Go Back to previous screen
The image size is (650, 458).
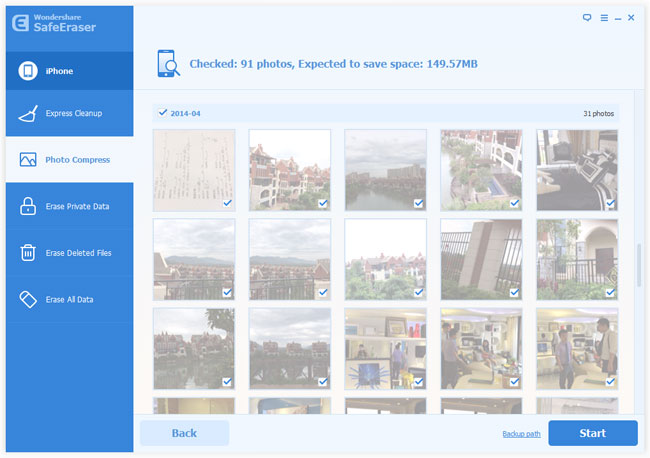point(184,433)
